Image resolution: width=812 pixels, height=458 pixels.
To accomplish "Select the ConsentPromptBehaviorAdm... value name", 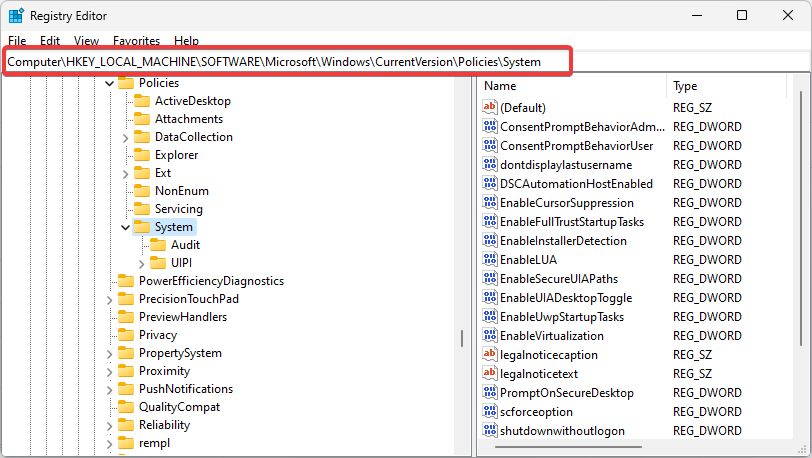I will click(582, 126).
